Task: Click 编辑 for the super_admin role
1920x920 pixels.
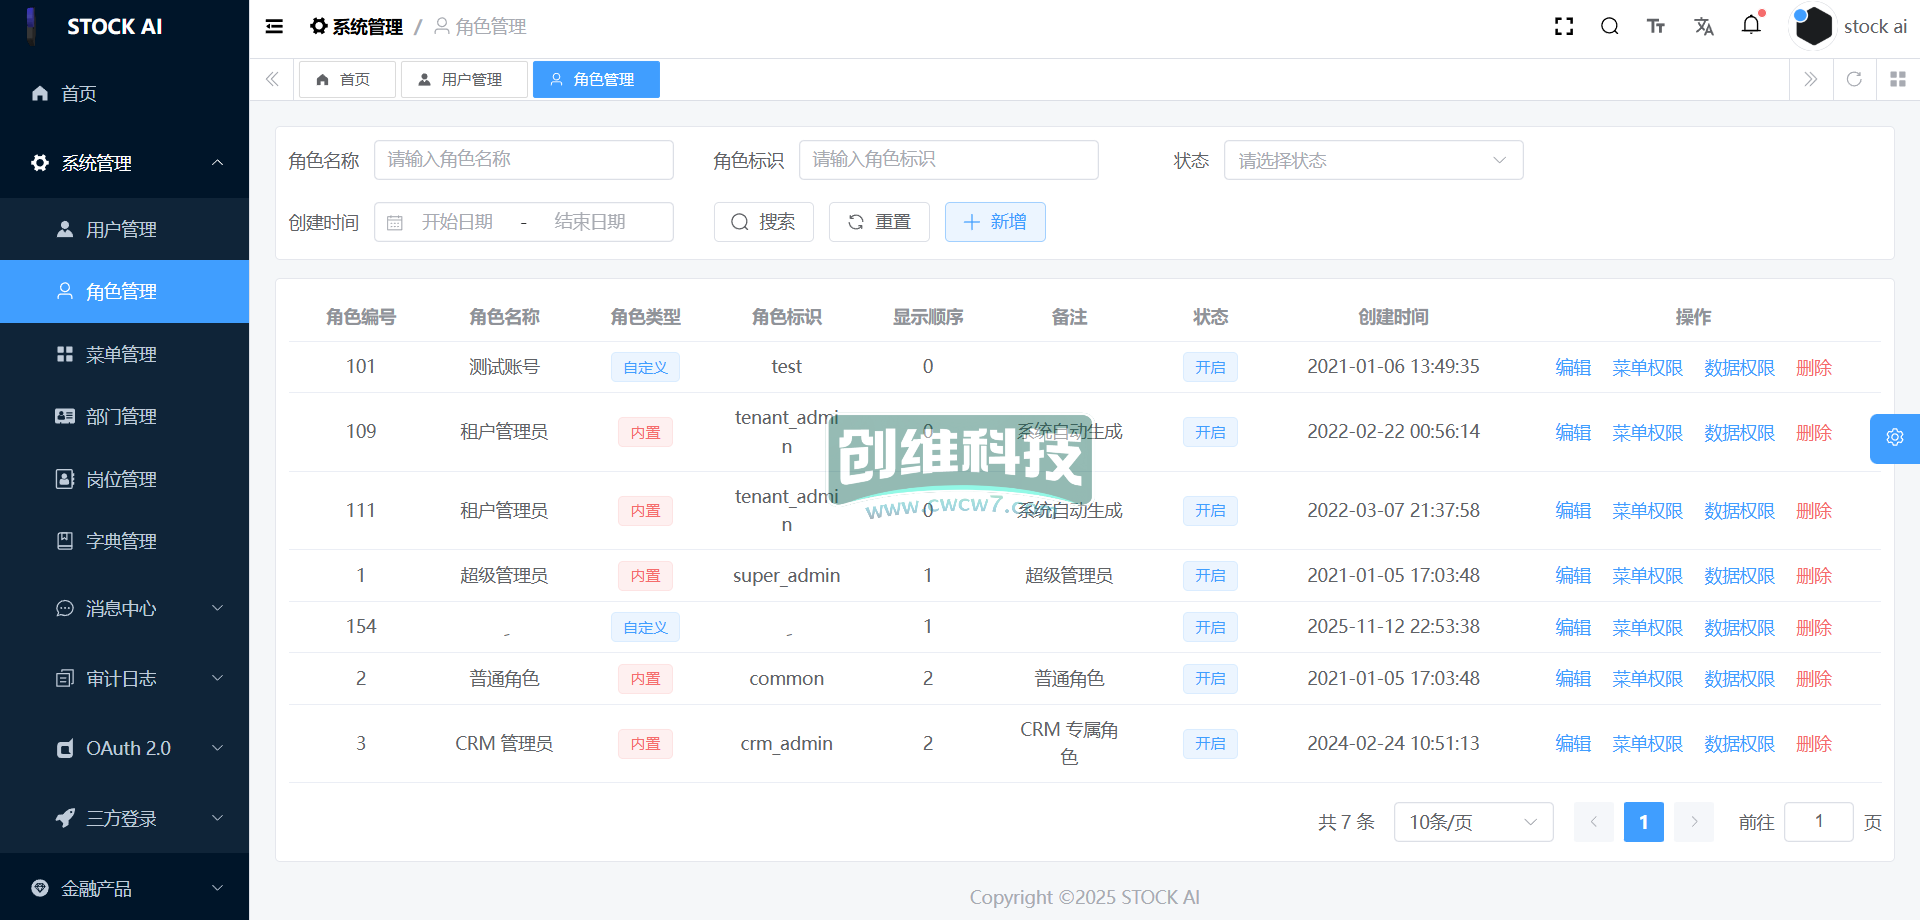Action: click(x=1572, y=576)
